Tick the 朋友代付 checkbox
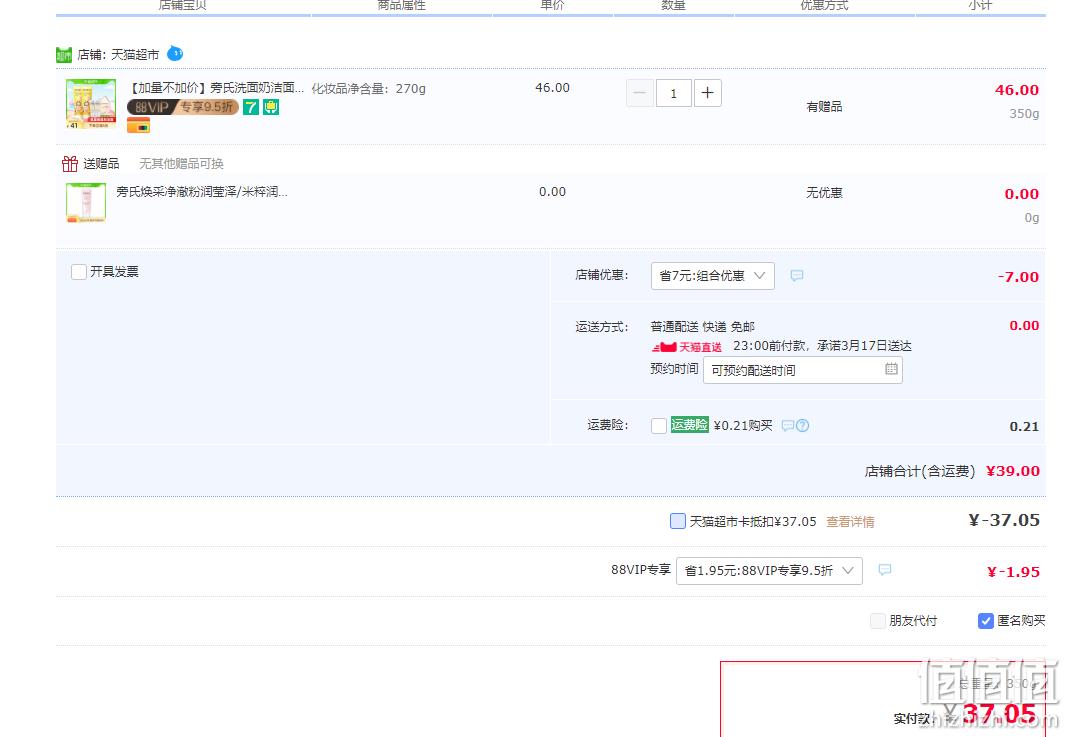The image size is (1068, 737). coord(878,621)
